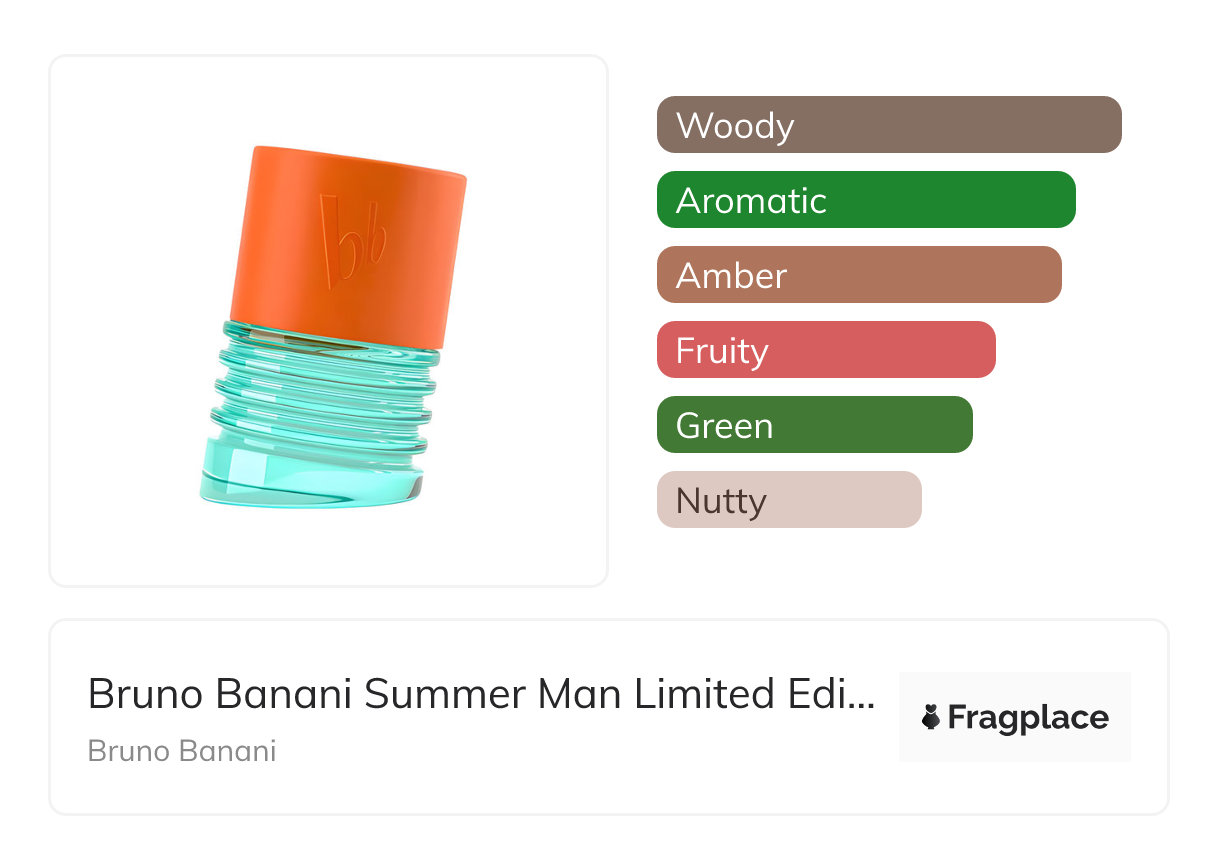The image size is (1218, 864).
Task: Select the Aromatic accord bar
Action: 865,200
